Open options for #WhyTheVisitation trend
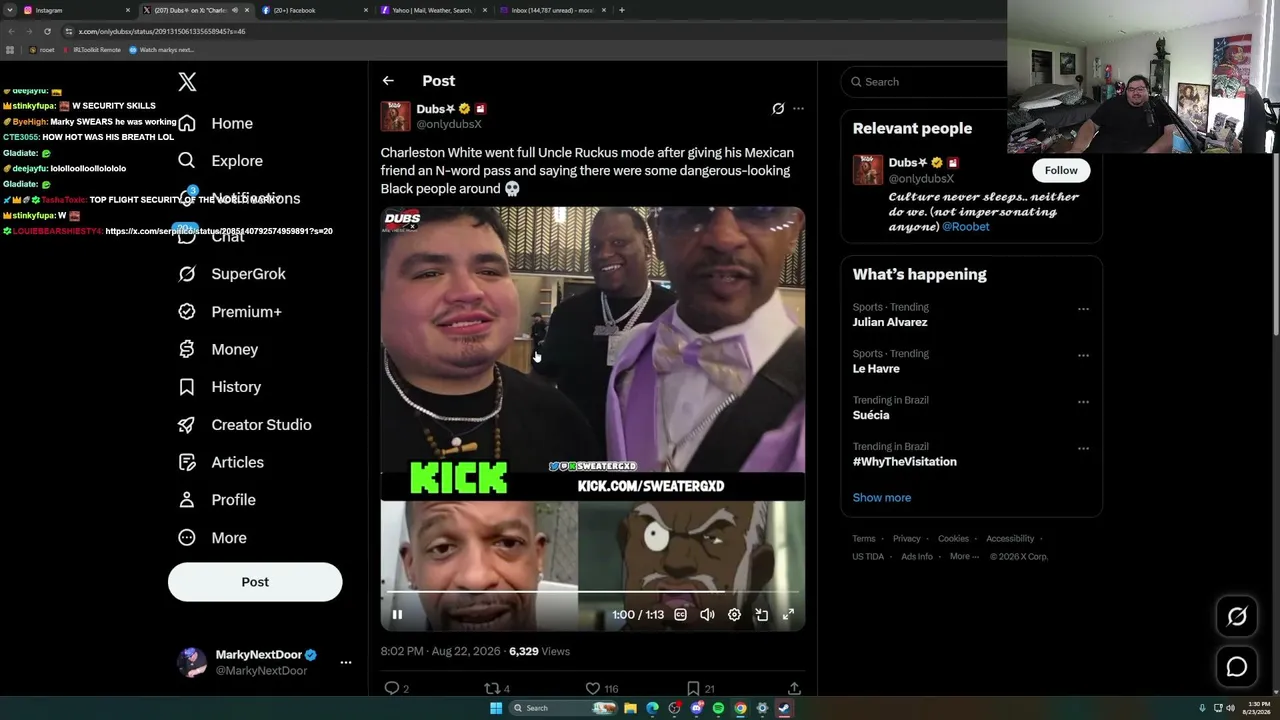This screenshot has width=1280, height=720. coord(1083,448)
